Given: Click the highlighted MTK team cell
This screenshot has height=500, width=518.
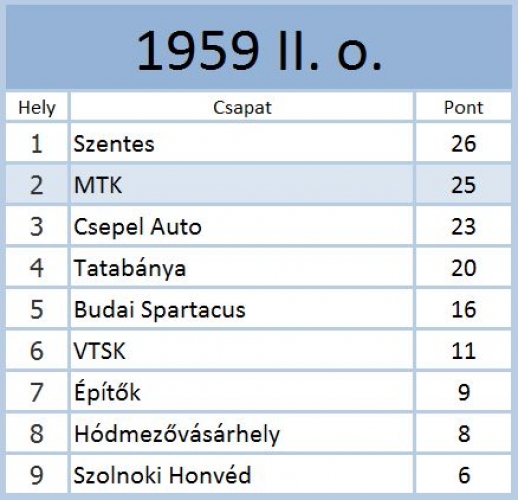Looking at the screenshot, I should 242,184.
